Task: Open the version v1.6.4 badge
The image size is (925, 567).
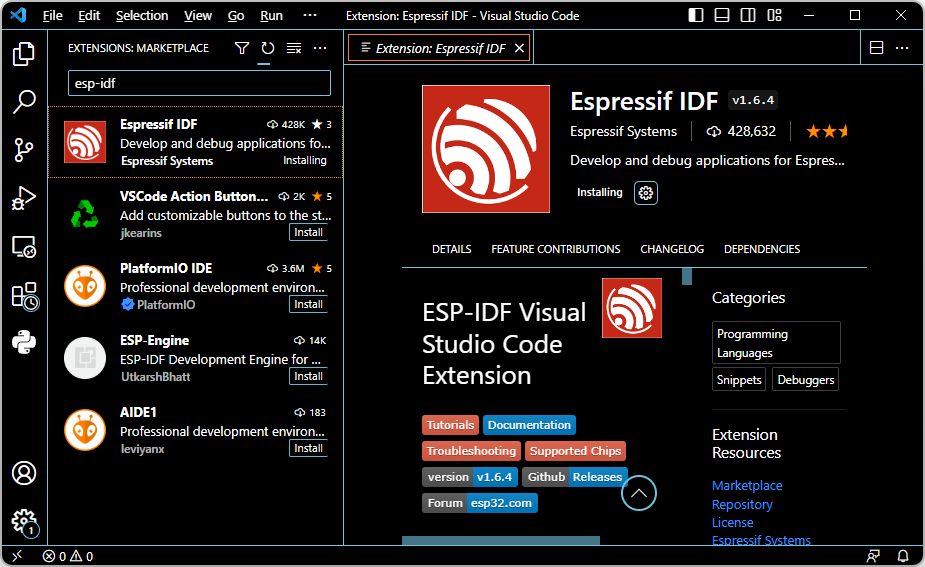Action: (x=470, y=477)
